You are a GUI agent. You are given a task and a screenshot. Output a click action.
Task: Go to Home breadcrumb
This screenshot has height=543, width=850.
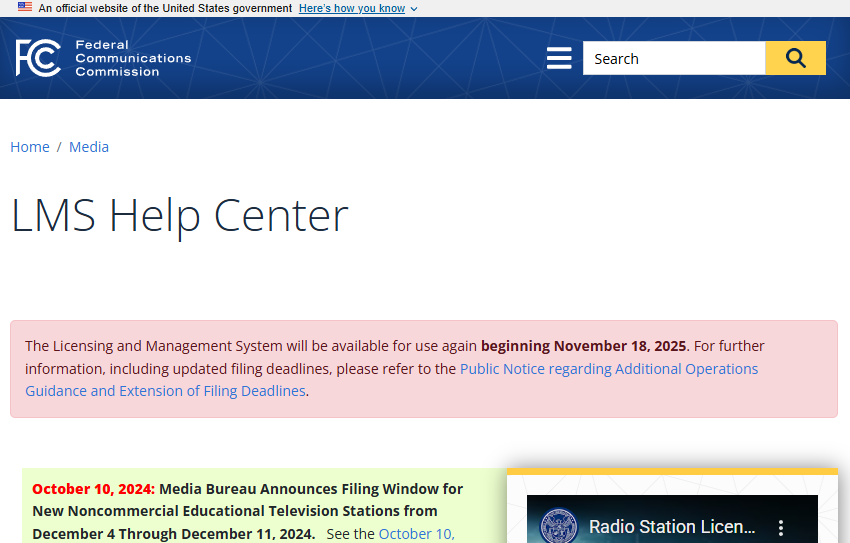point(30,147)
